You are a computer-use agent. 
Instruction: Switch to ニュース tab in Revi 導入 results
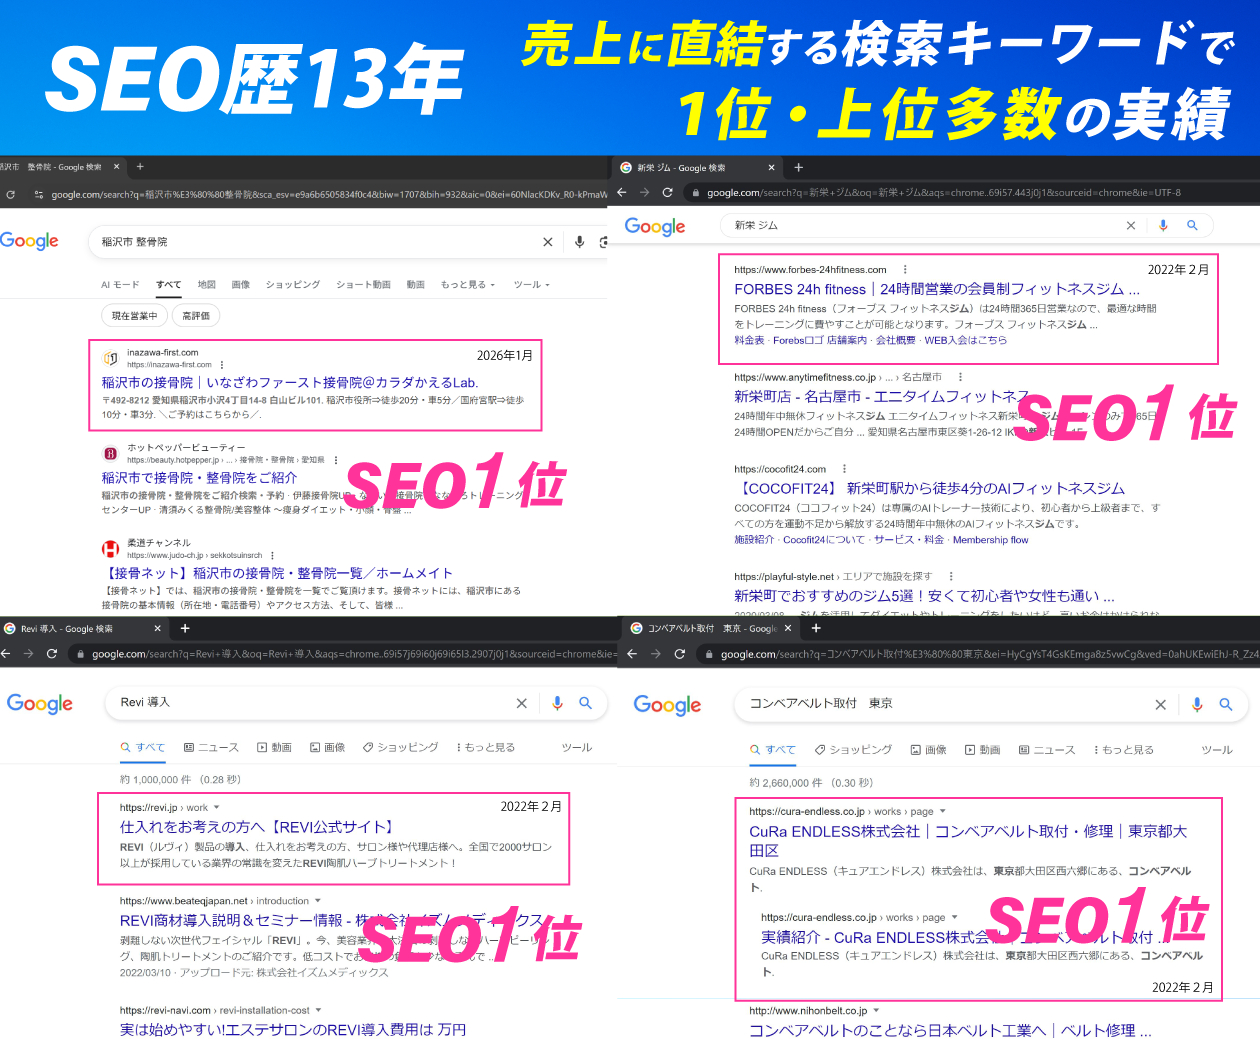[x=212, y=747]
